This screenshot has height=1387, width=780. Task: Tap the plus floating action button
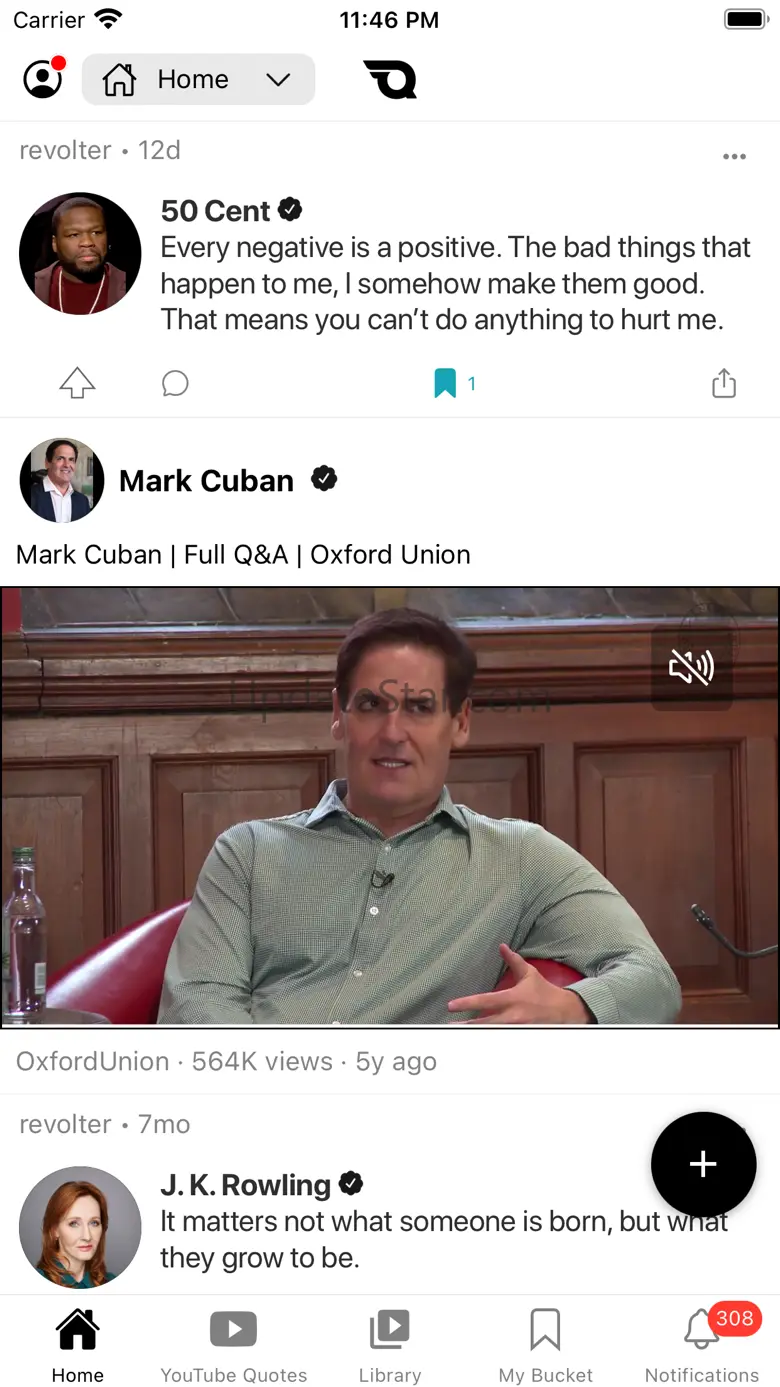click(703, 1164)
